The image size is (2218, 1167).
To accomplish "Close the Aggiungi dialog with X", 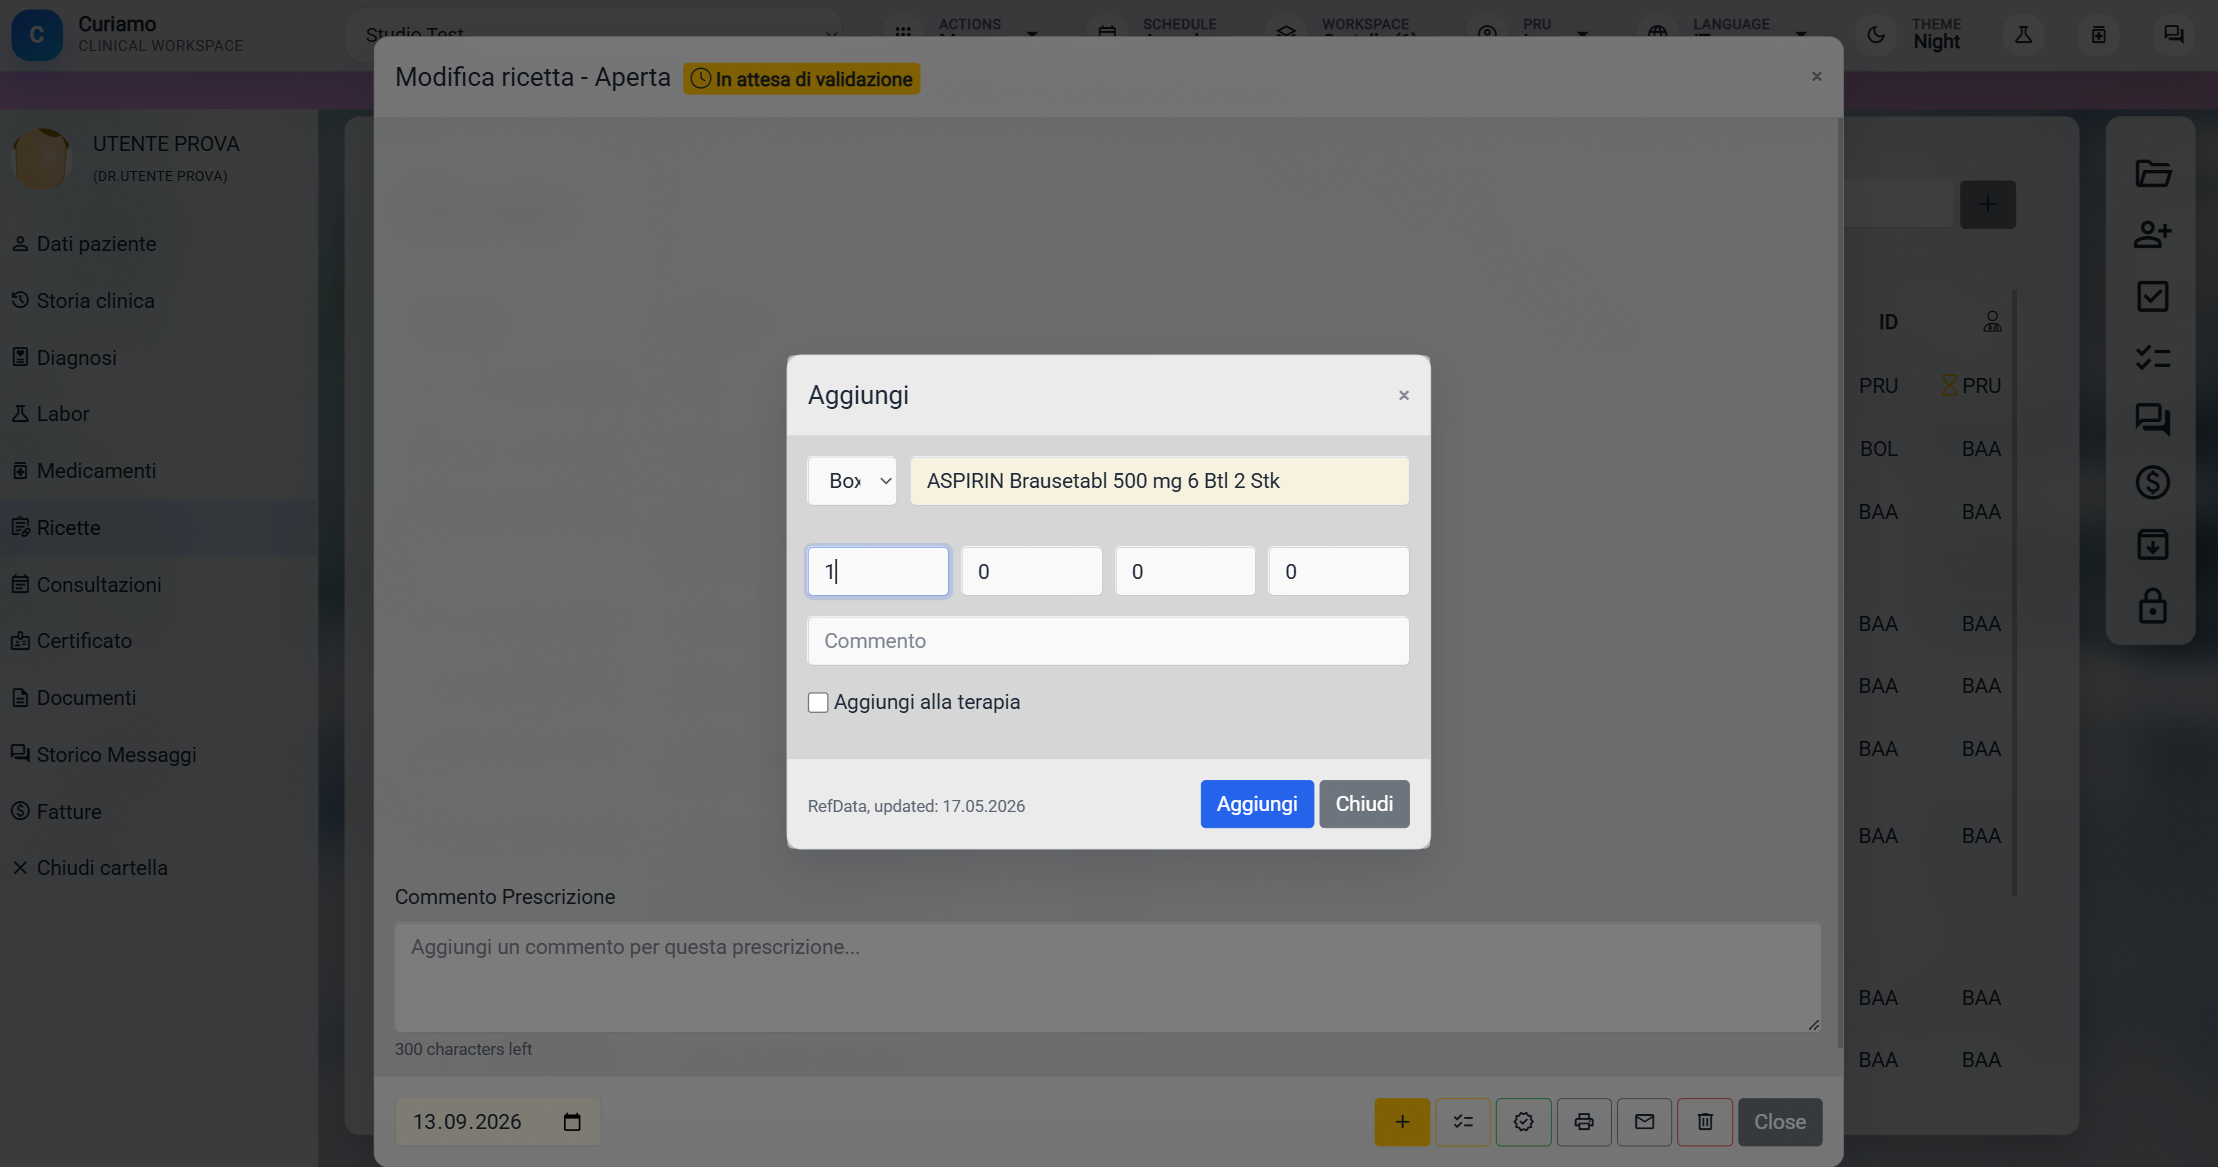I will coord(1404,396).
